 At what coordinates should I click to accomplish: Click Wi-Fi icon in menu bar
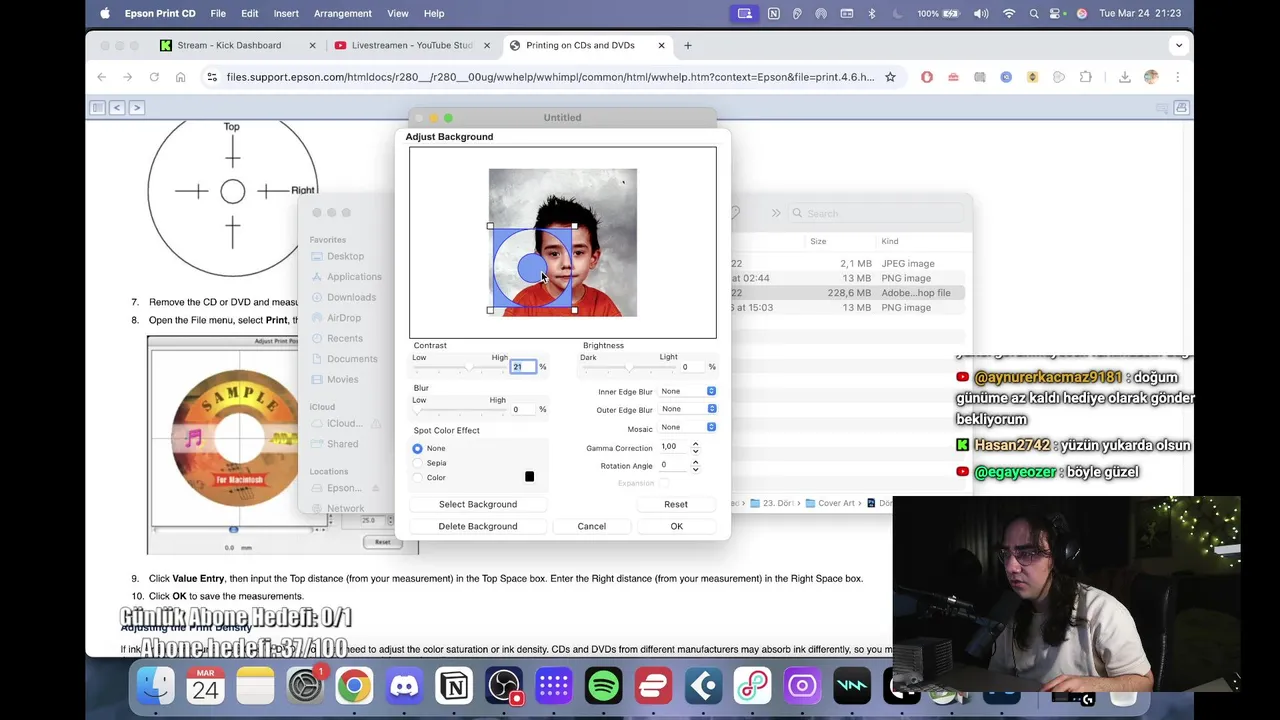[x=1009, y=13]
